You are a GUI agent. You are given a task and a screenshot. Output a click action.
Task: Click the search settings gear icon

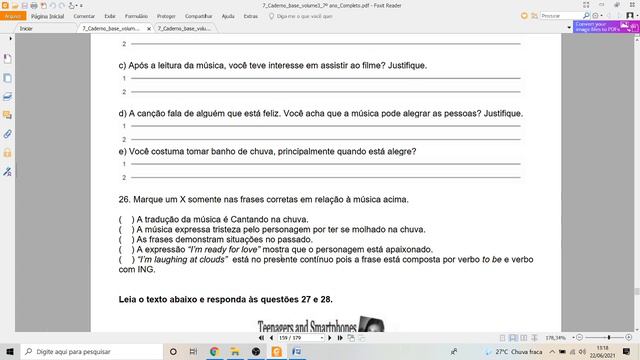click(596, 16)
